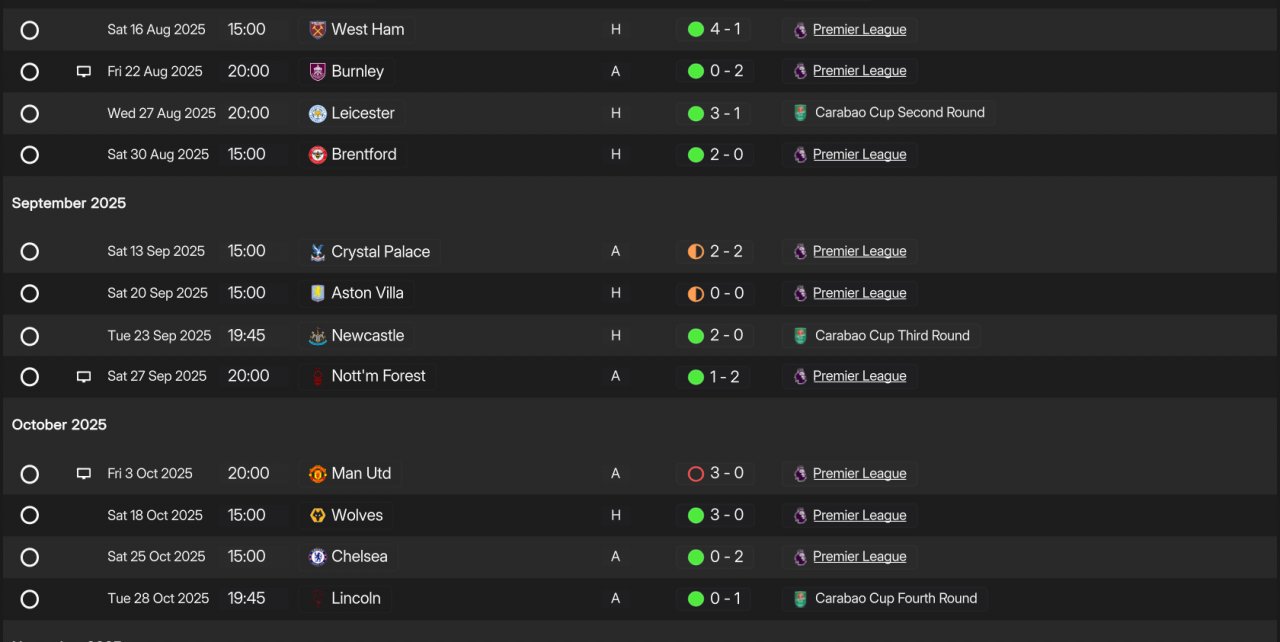Click the Carabao Cup icon on the Leicester row
This screenshot has width=1280, height=642.
800,113
